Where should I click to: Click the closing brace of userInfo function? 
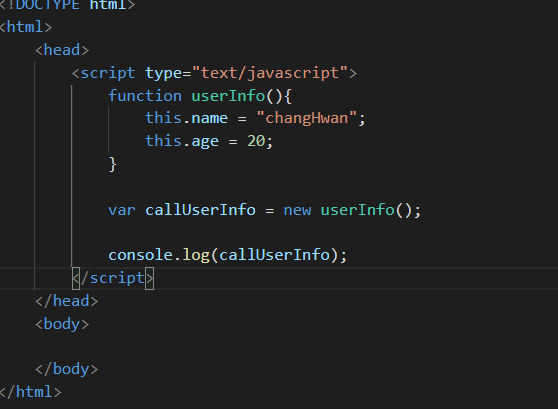[x=112, y=164]
